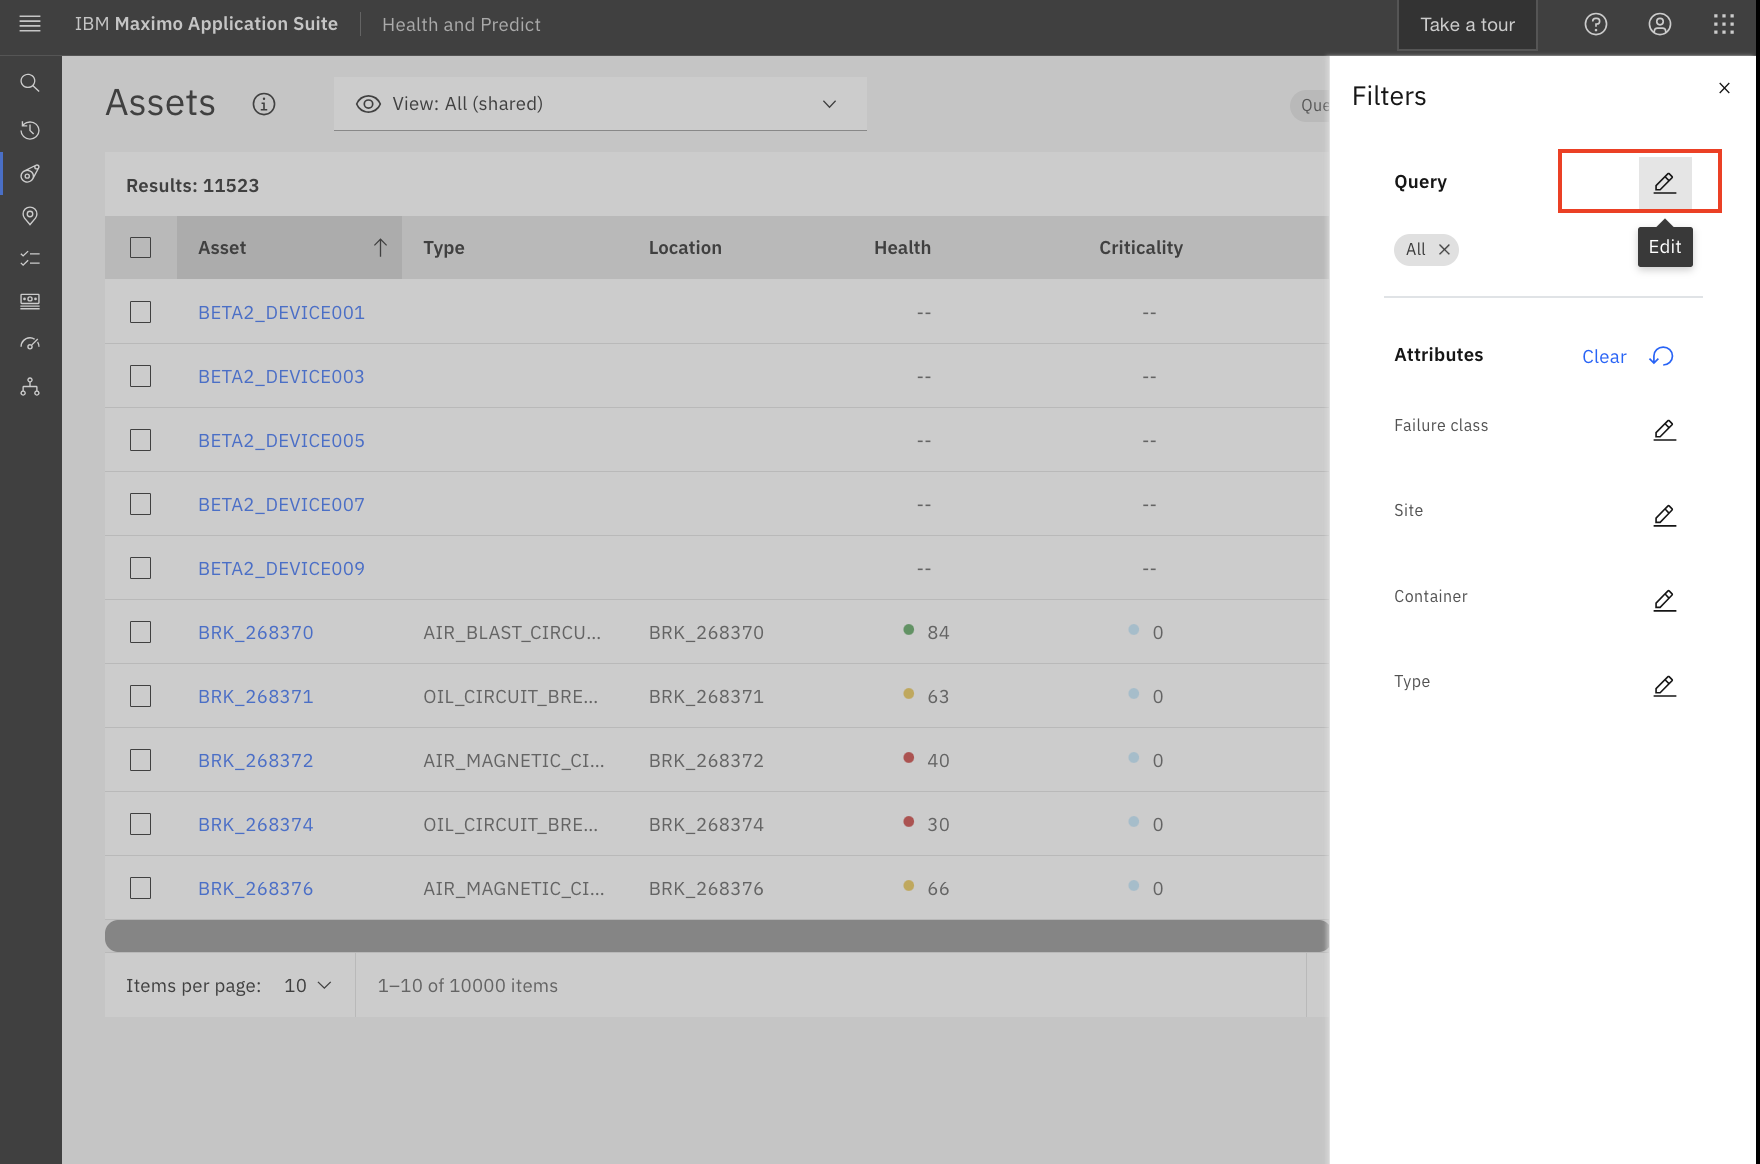Click the AIR_BLAST_CIRCU... type cell
This screenshot has width=1760, height=1164.
click(x=512, y=633)
